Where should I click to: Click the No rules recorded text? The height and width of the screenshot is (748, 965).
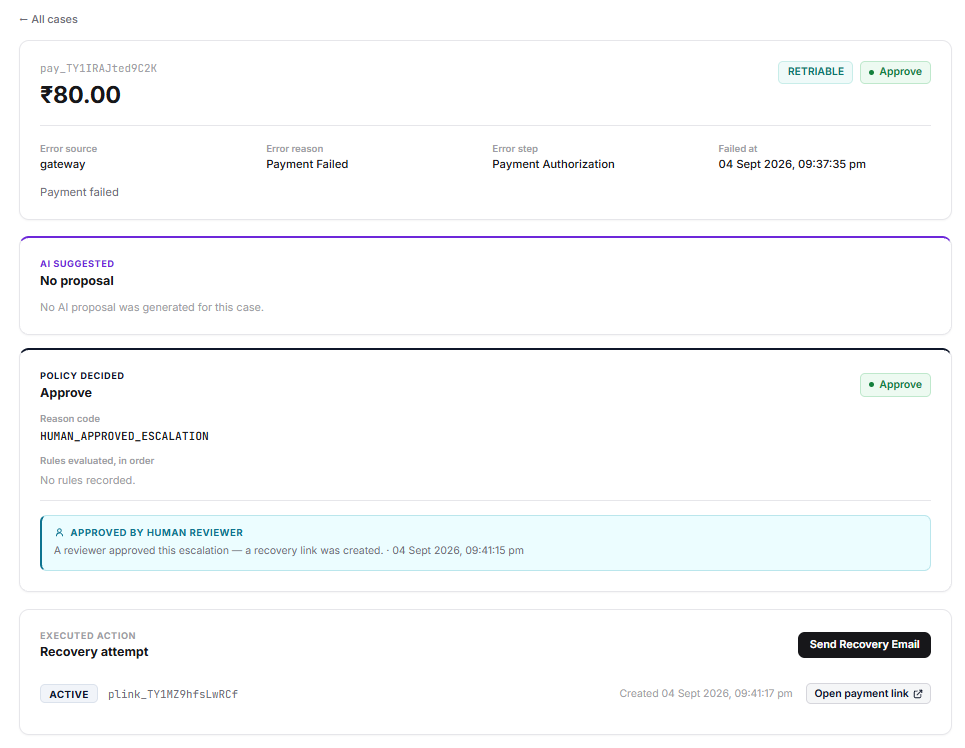[87, 480]
